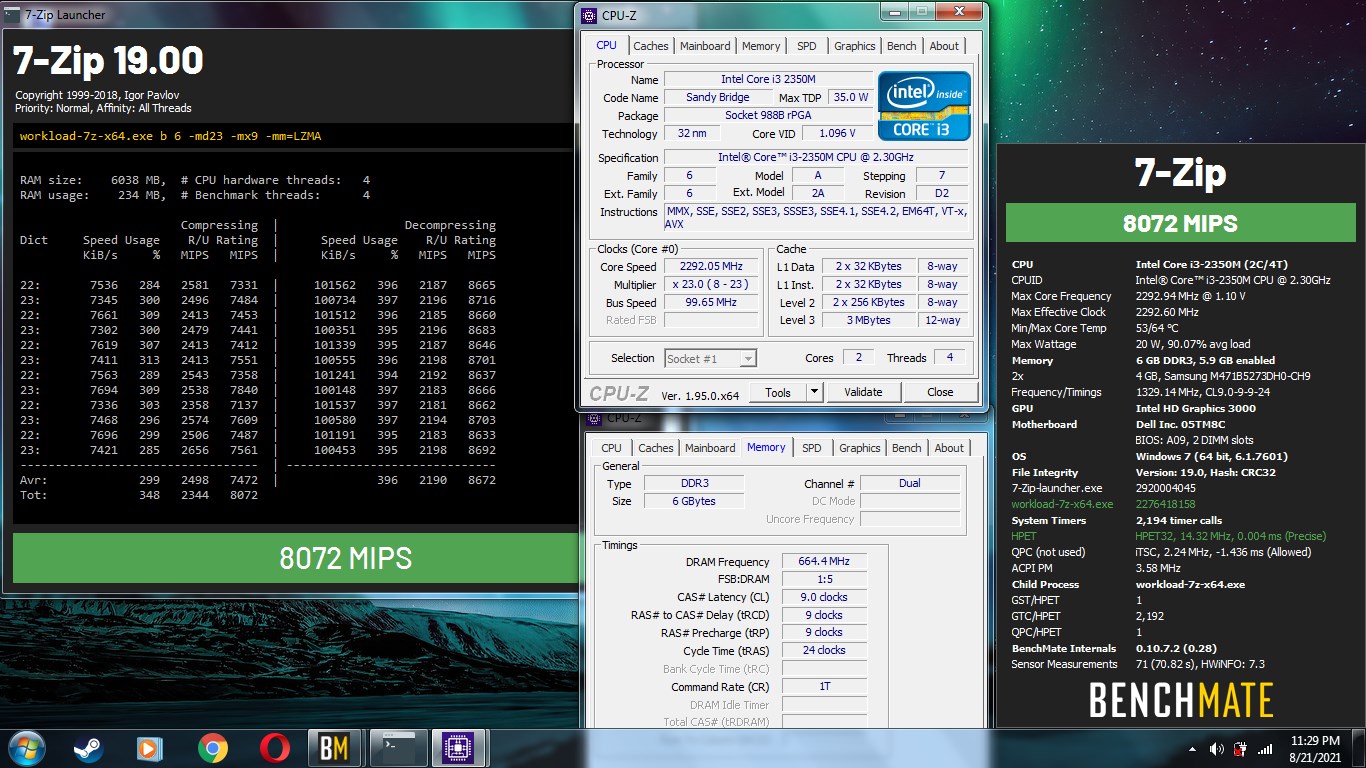The height and width of the screenshot is (768, 1366).
Task: Click the Close button at CPU-Z bottom
Action: [x=940, y=392]
